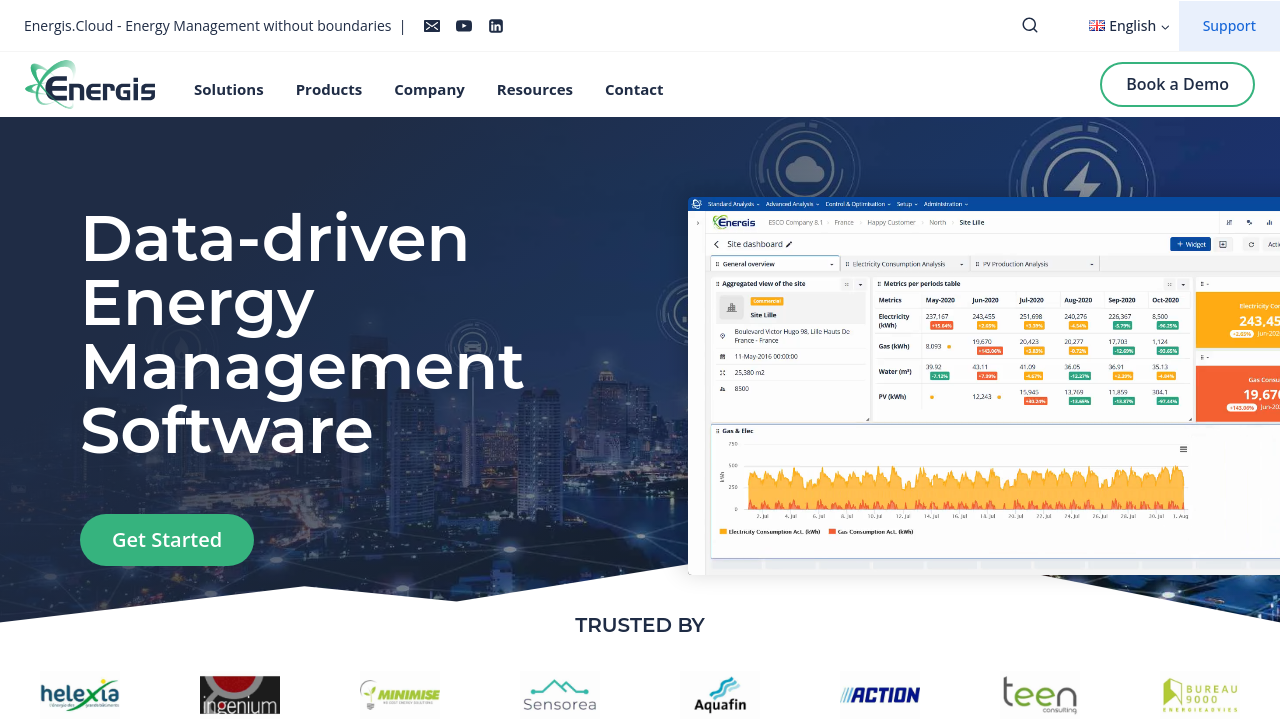The width and height of the screenshot is (1280, 720).
Task: Click the Energis logo
Action: pos(90,85)
